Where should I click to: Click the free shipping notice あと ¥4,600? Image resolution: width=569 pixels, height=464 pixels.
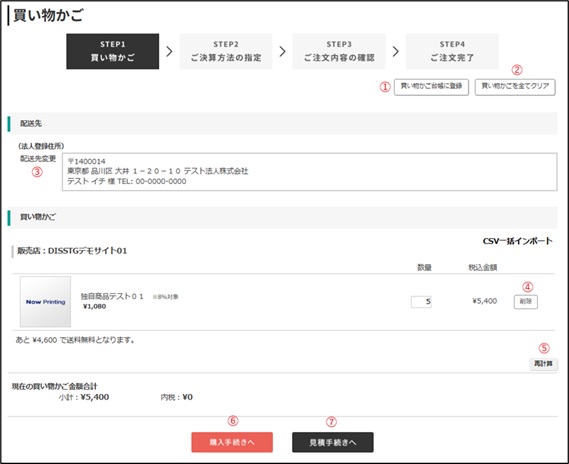tap(75, 340)
